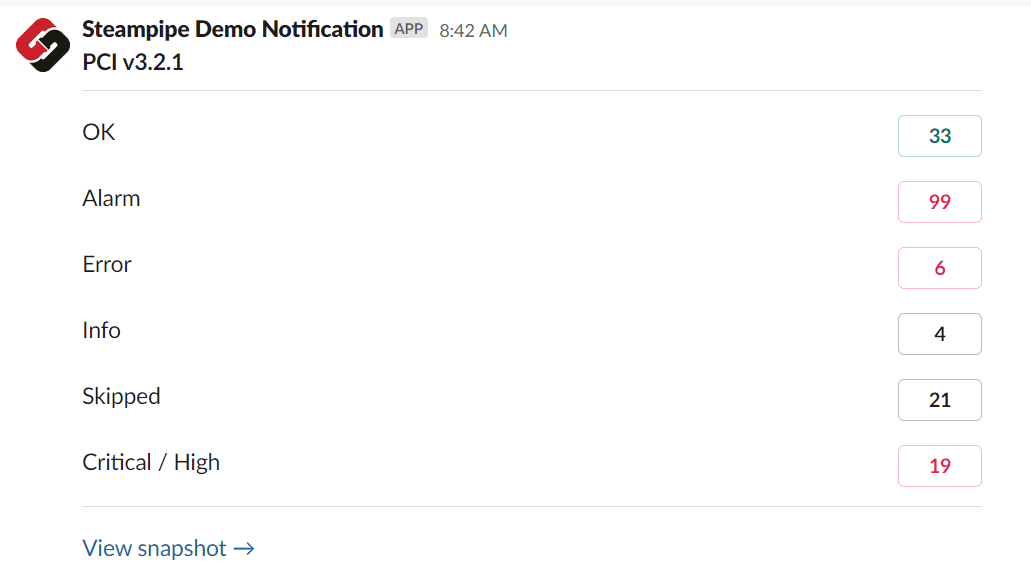Click the Info count button showing 4

pos(939,334)
